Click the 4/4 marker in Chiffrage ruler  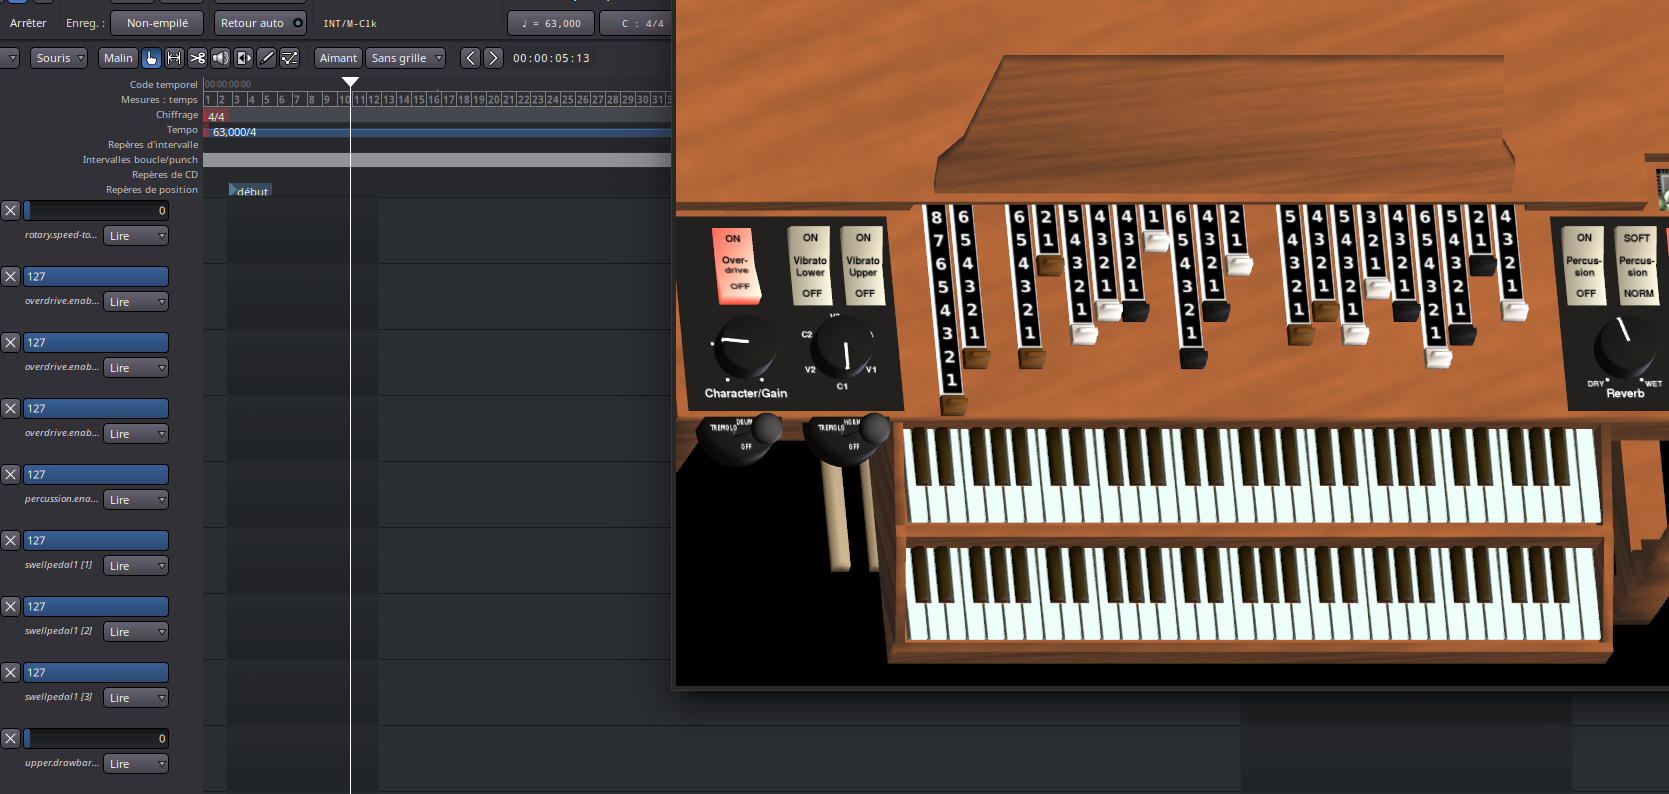(x=216, y=116)
